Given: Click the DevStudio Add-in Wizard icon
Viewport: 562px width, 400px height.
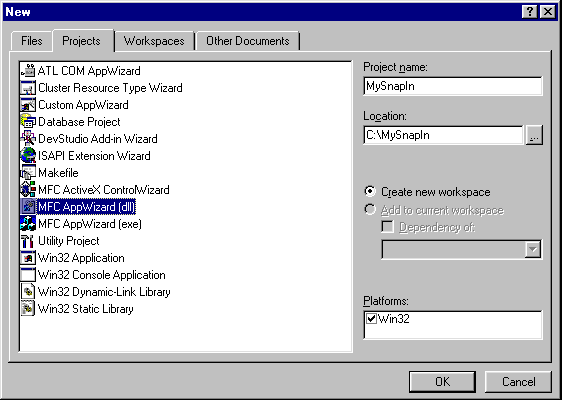Looking at the screenshot, I should coord(28,139).
